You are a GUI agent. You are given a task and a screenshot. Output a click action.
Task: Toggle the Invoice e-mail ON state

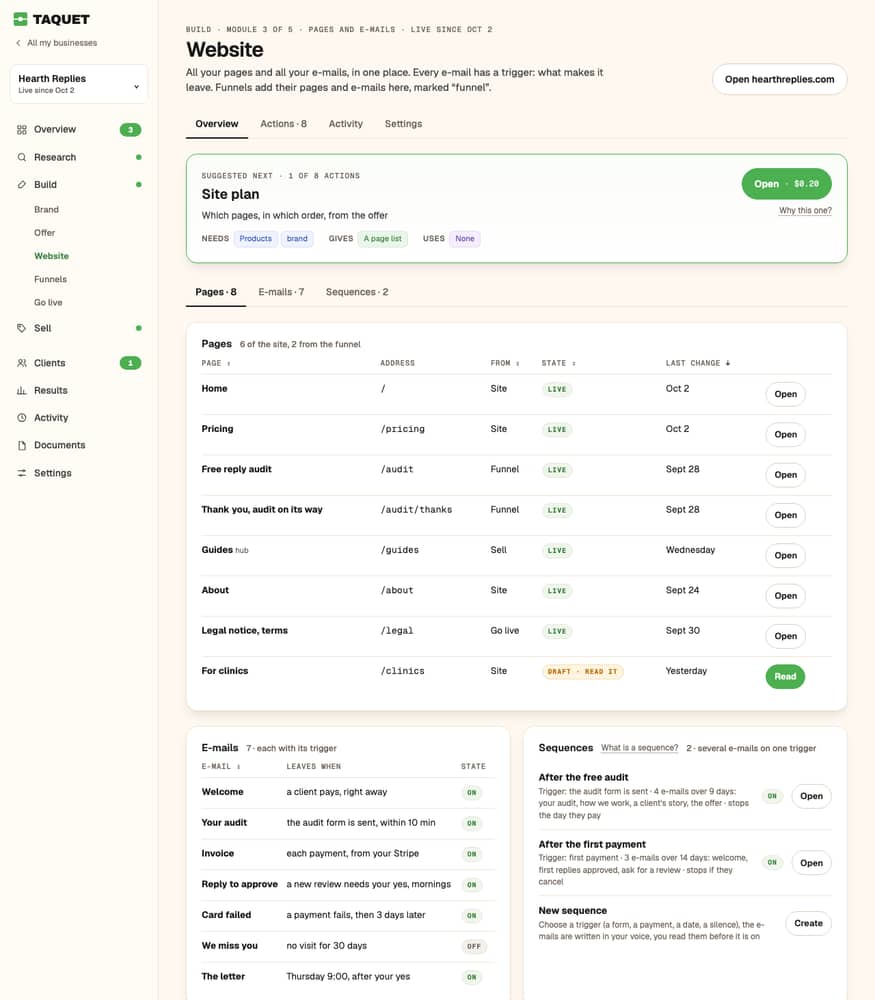point(471,854)
